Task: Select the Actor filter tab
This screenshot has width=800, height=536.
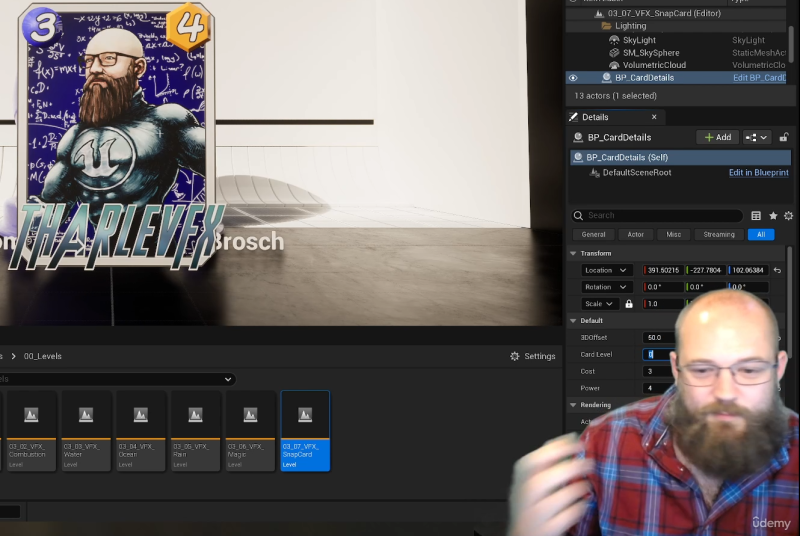Action: pos(635,235)
